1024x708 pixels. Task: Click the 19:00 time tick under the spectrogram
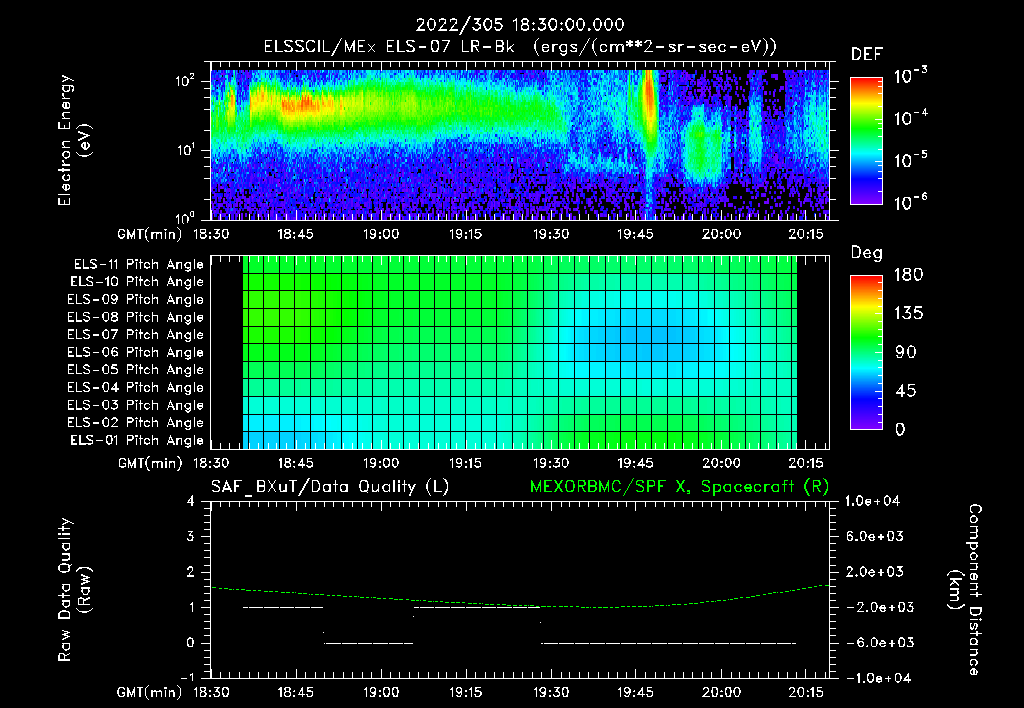pyautogui.click(x=381, y=234)
